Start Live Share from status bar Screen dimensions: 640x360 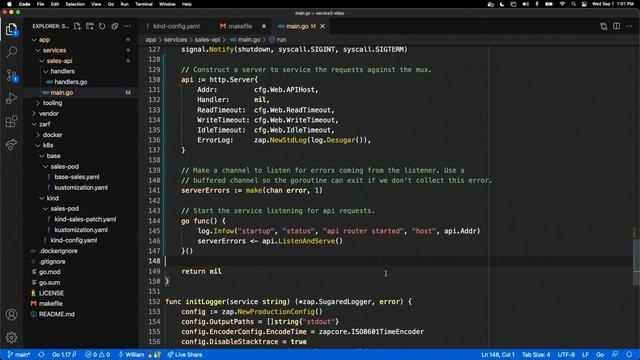(185, 355)
